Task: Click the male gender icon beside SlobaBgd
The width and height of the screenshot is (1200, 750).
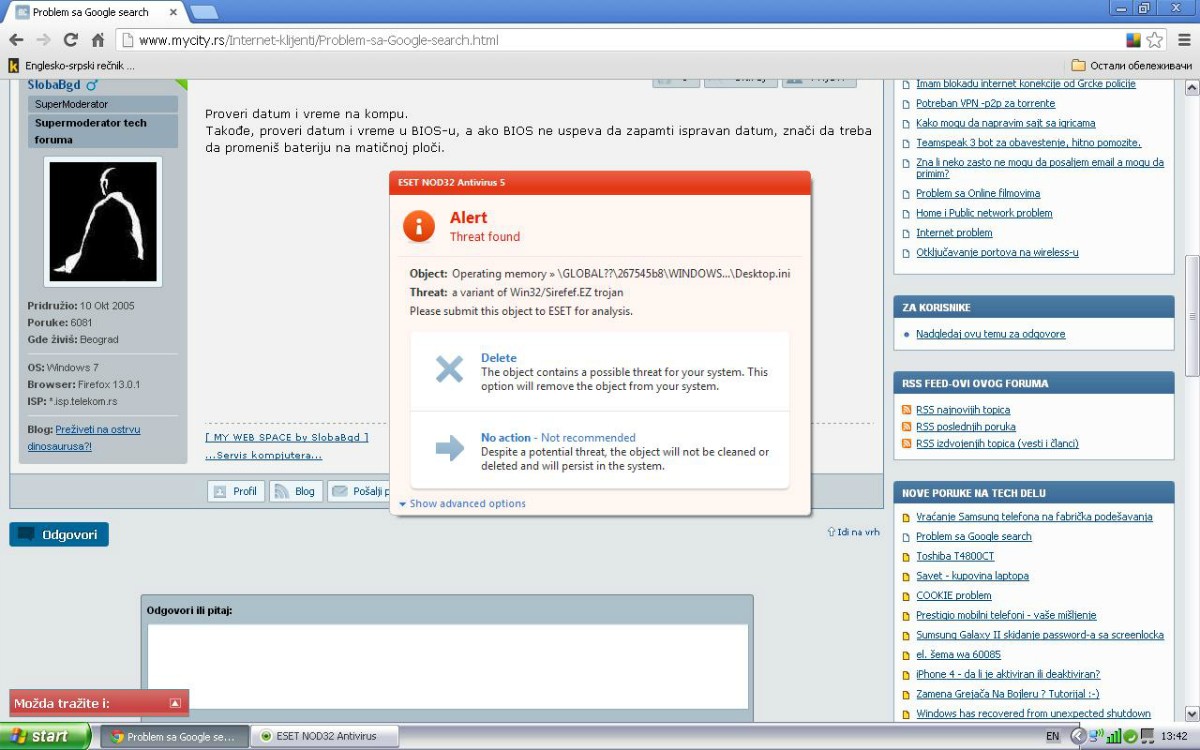Action: (92, 85)
